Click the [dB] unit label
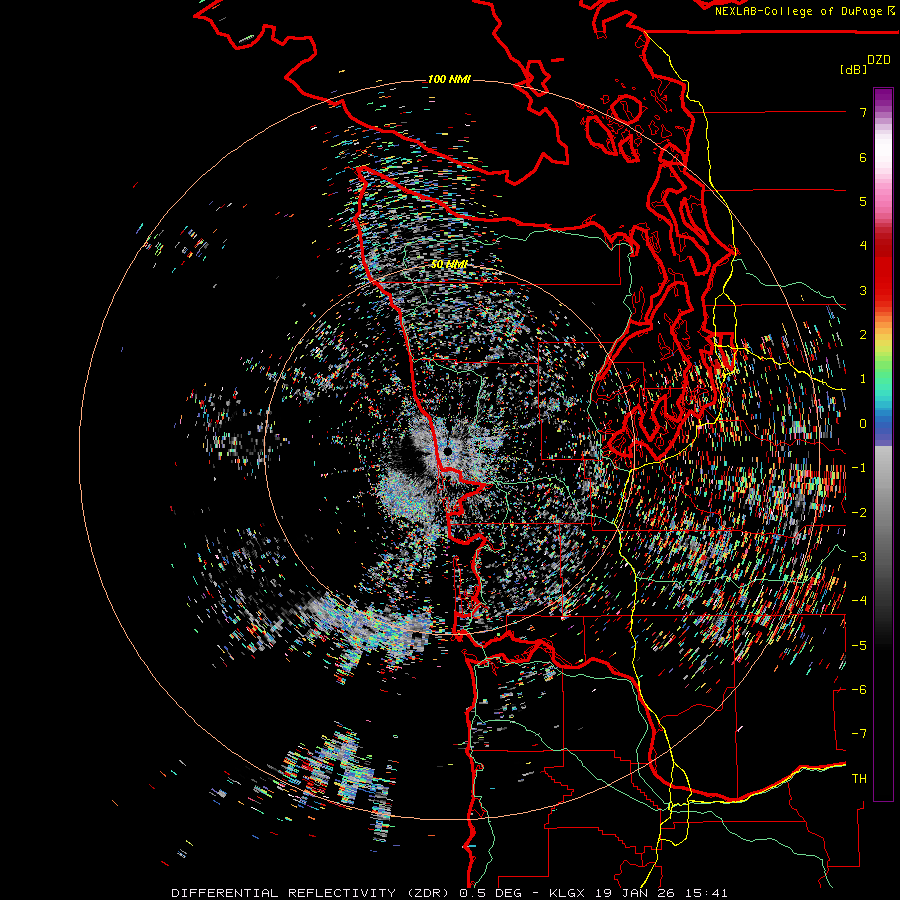 853,69
